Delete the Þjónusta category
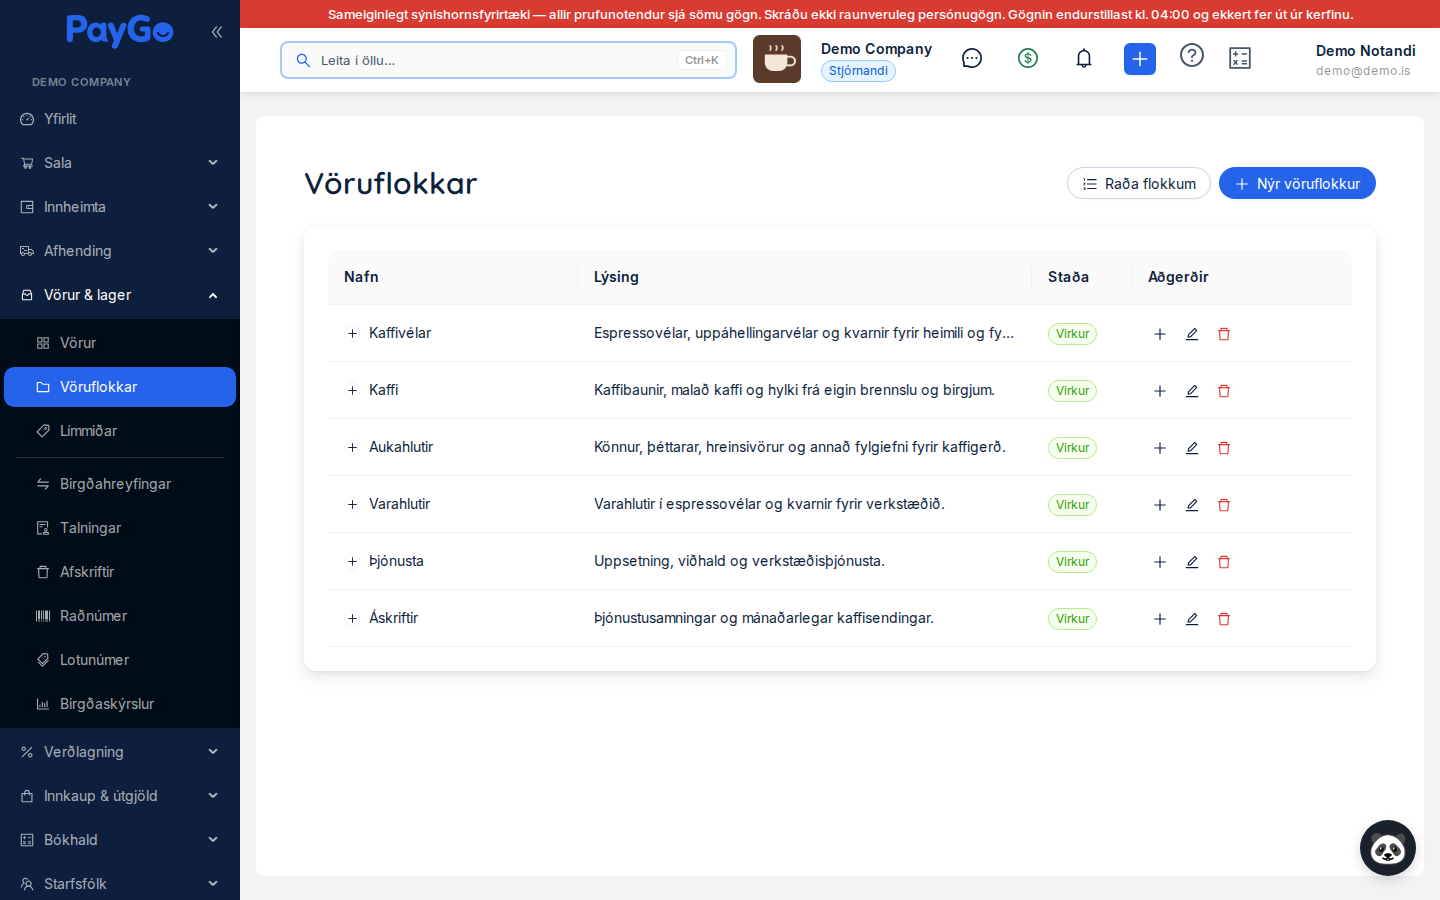 [1224, 562]
